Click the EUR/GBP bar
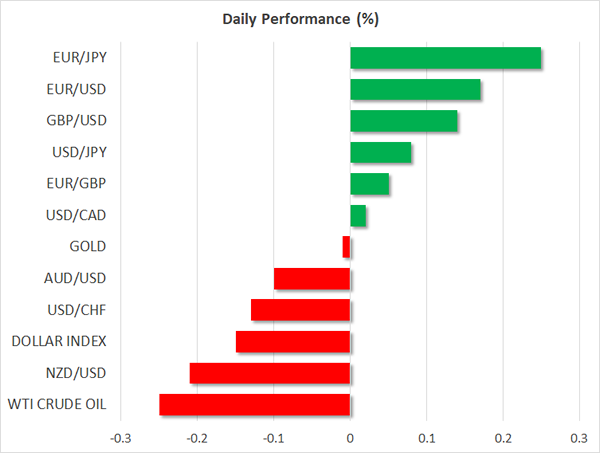Image resolution: width=600 pixels, height=453 pixels. click(370, 184)
